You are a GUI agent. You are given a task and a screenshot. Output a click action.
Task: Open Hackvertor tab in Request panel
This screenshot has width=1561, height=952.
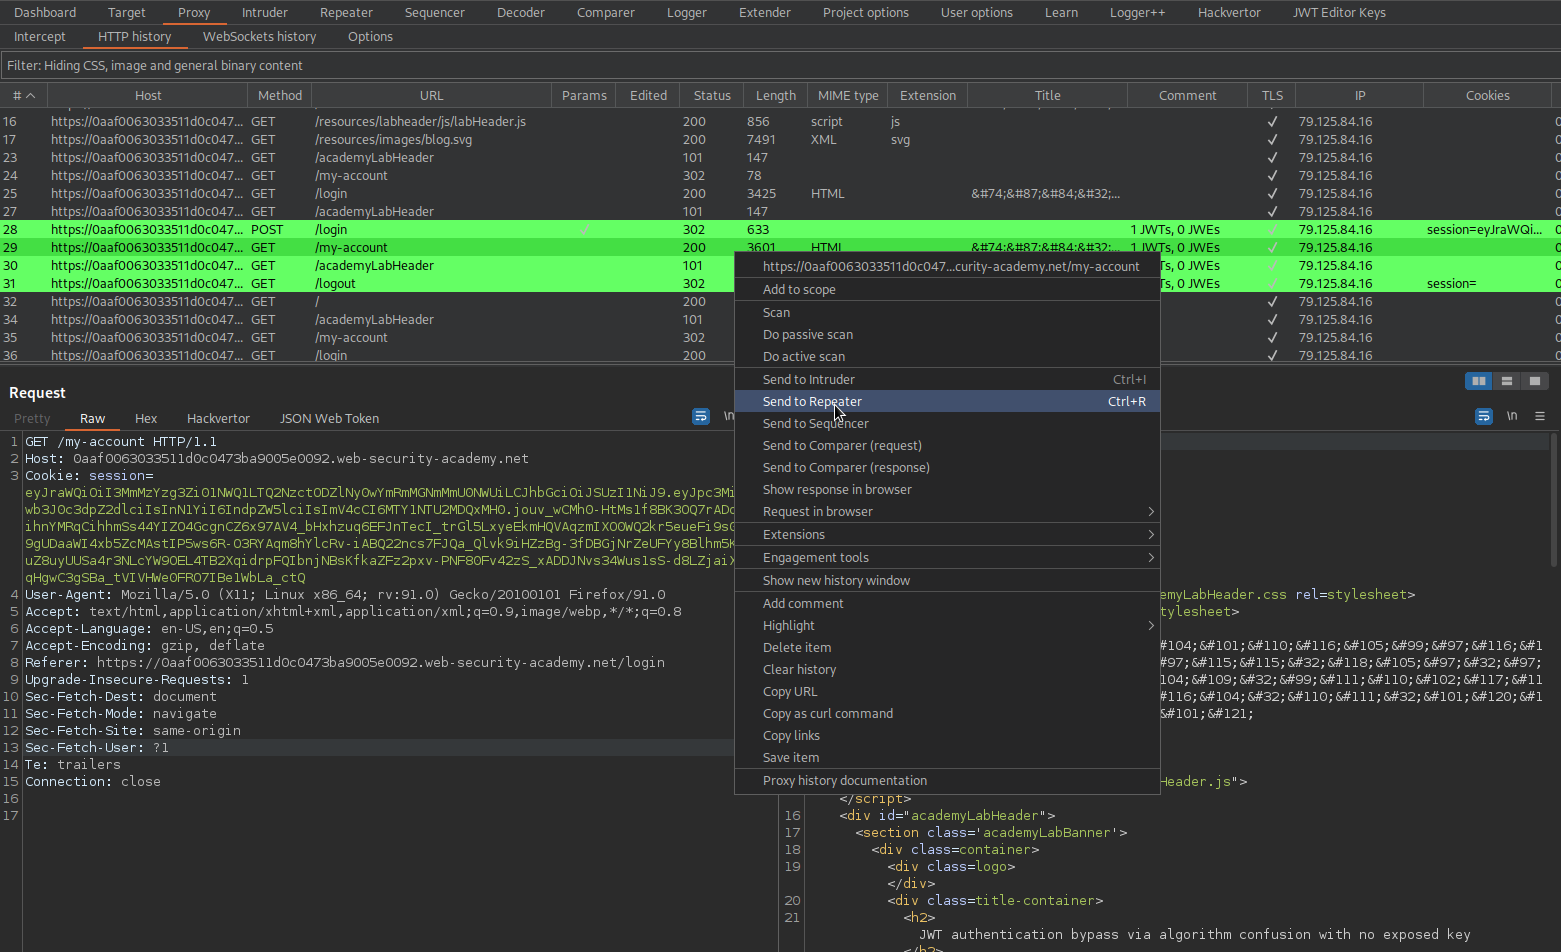tap(218, 419)
